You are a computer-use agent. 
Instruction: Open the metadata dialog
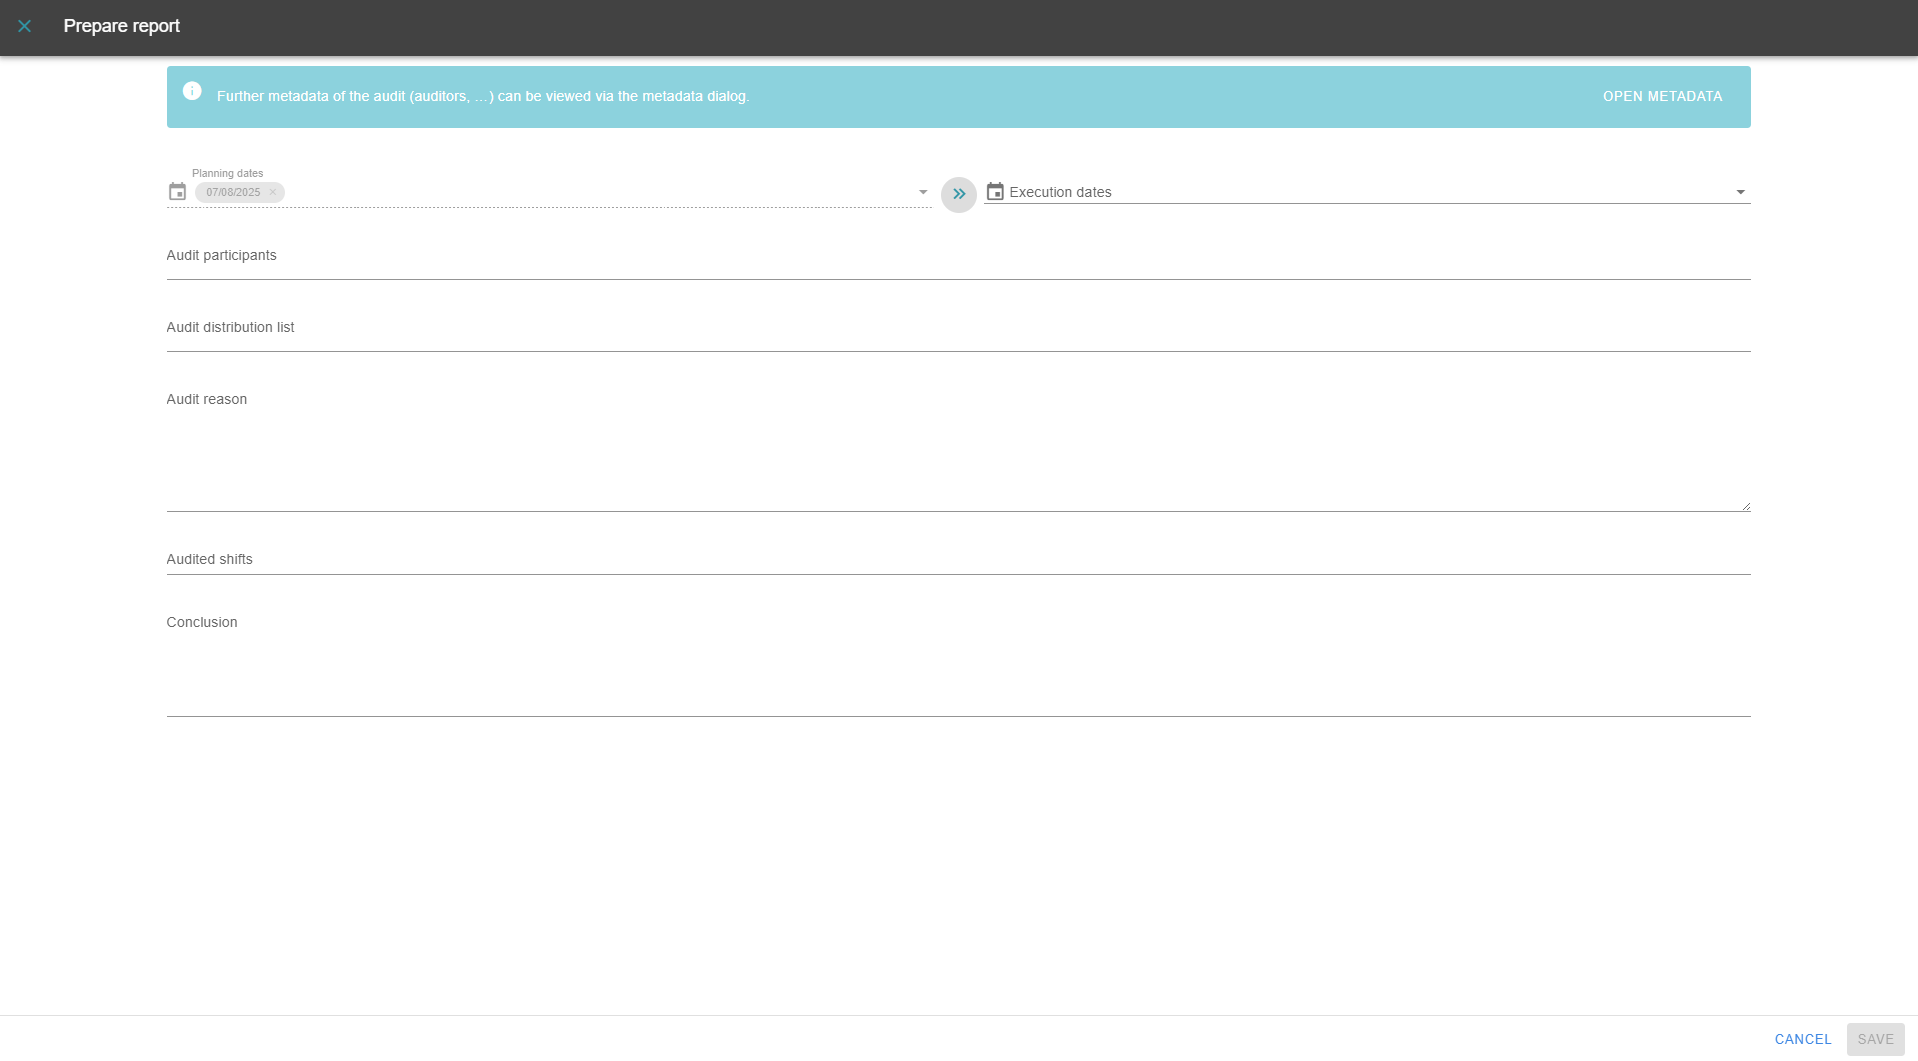point(1662,97)
